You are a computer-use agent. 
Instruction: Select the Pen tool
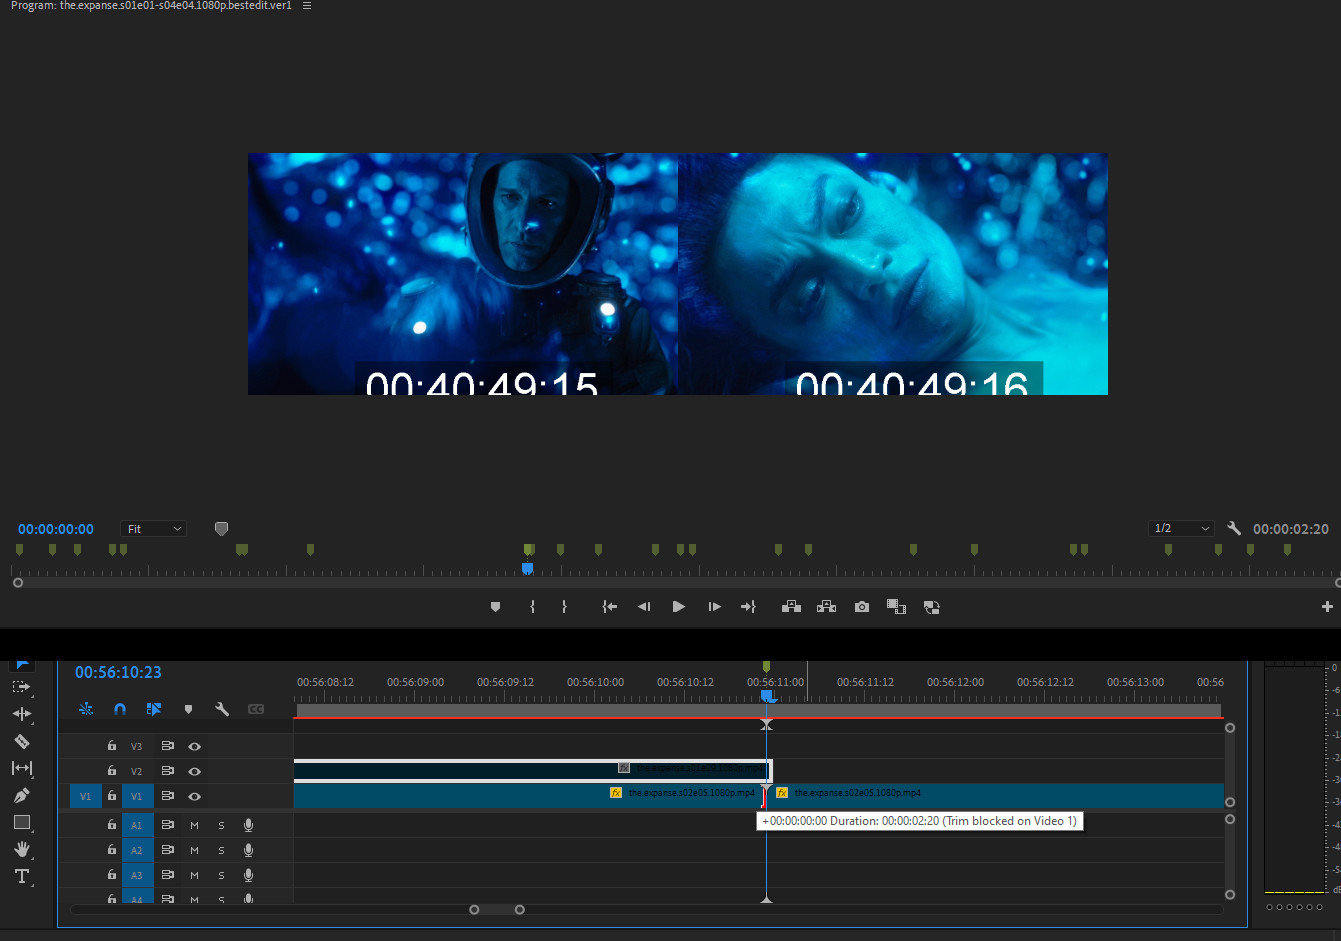pyautogui.click(x=21, y=795)
